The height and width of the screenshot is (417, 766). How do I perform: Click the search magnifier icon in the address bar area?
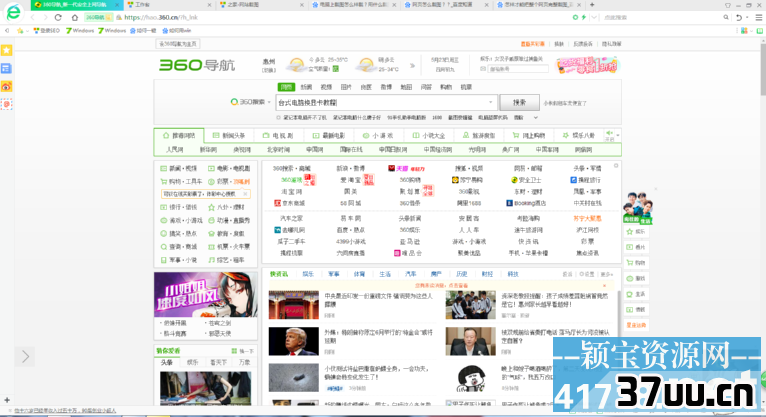pyautogui.click(x=726, y=17)
